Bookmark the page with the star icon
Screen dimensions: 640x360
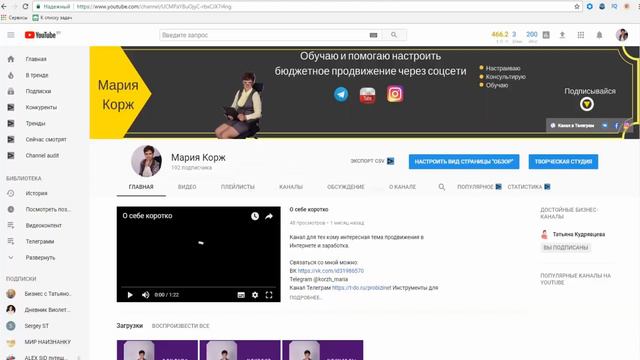577,7
